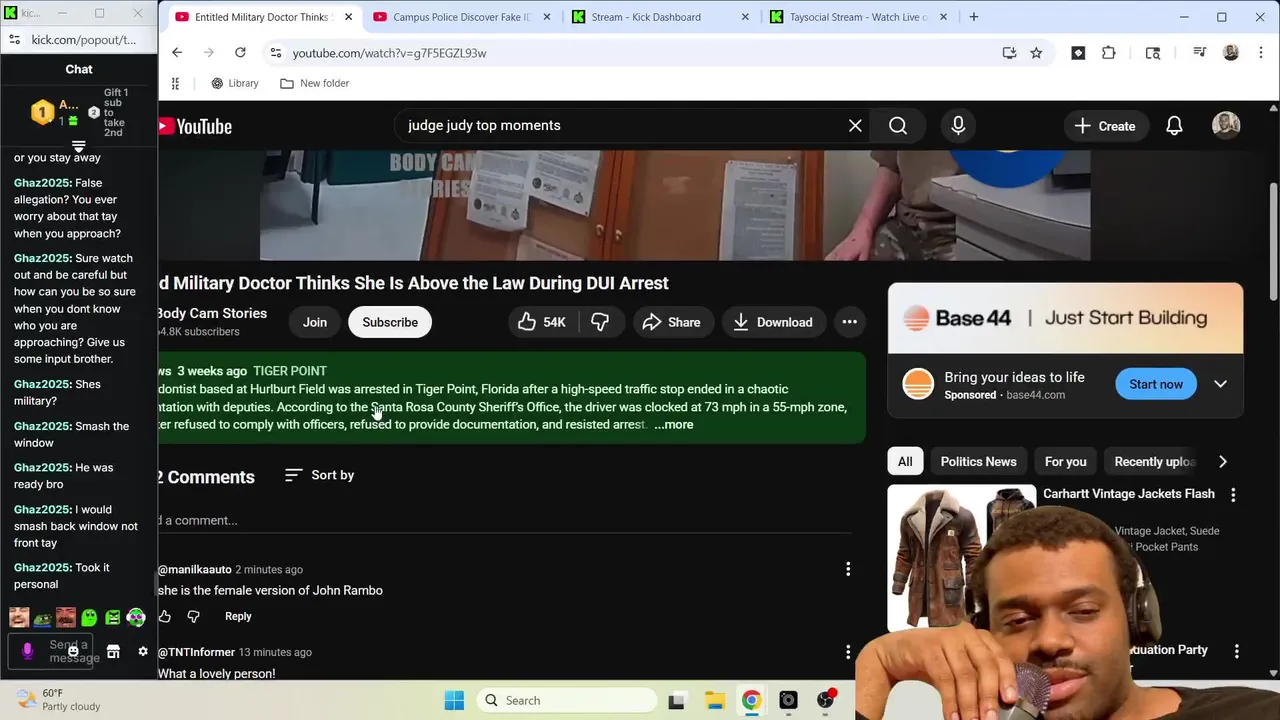Install app icon in address bar

[x=1009, y=53]
